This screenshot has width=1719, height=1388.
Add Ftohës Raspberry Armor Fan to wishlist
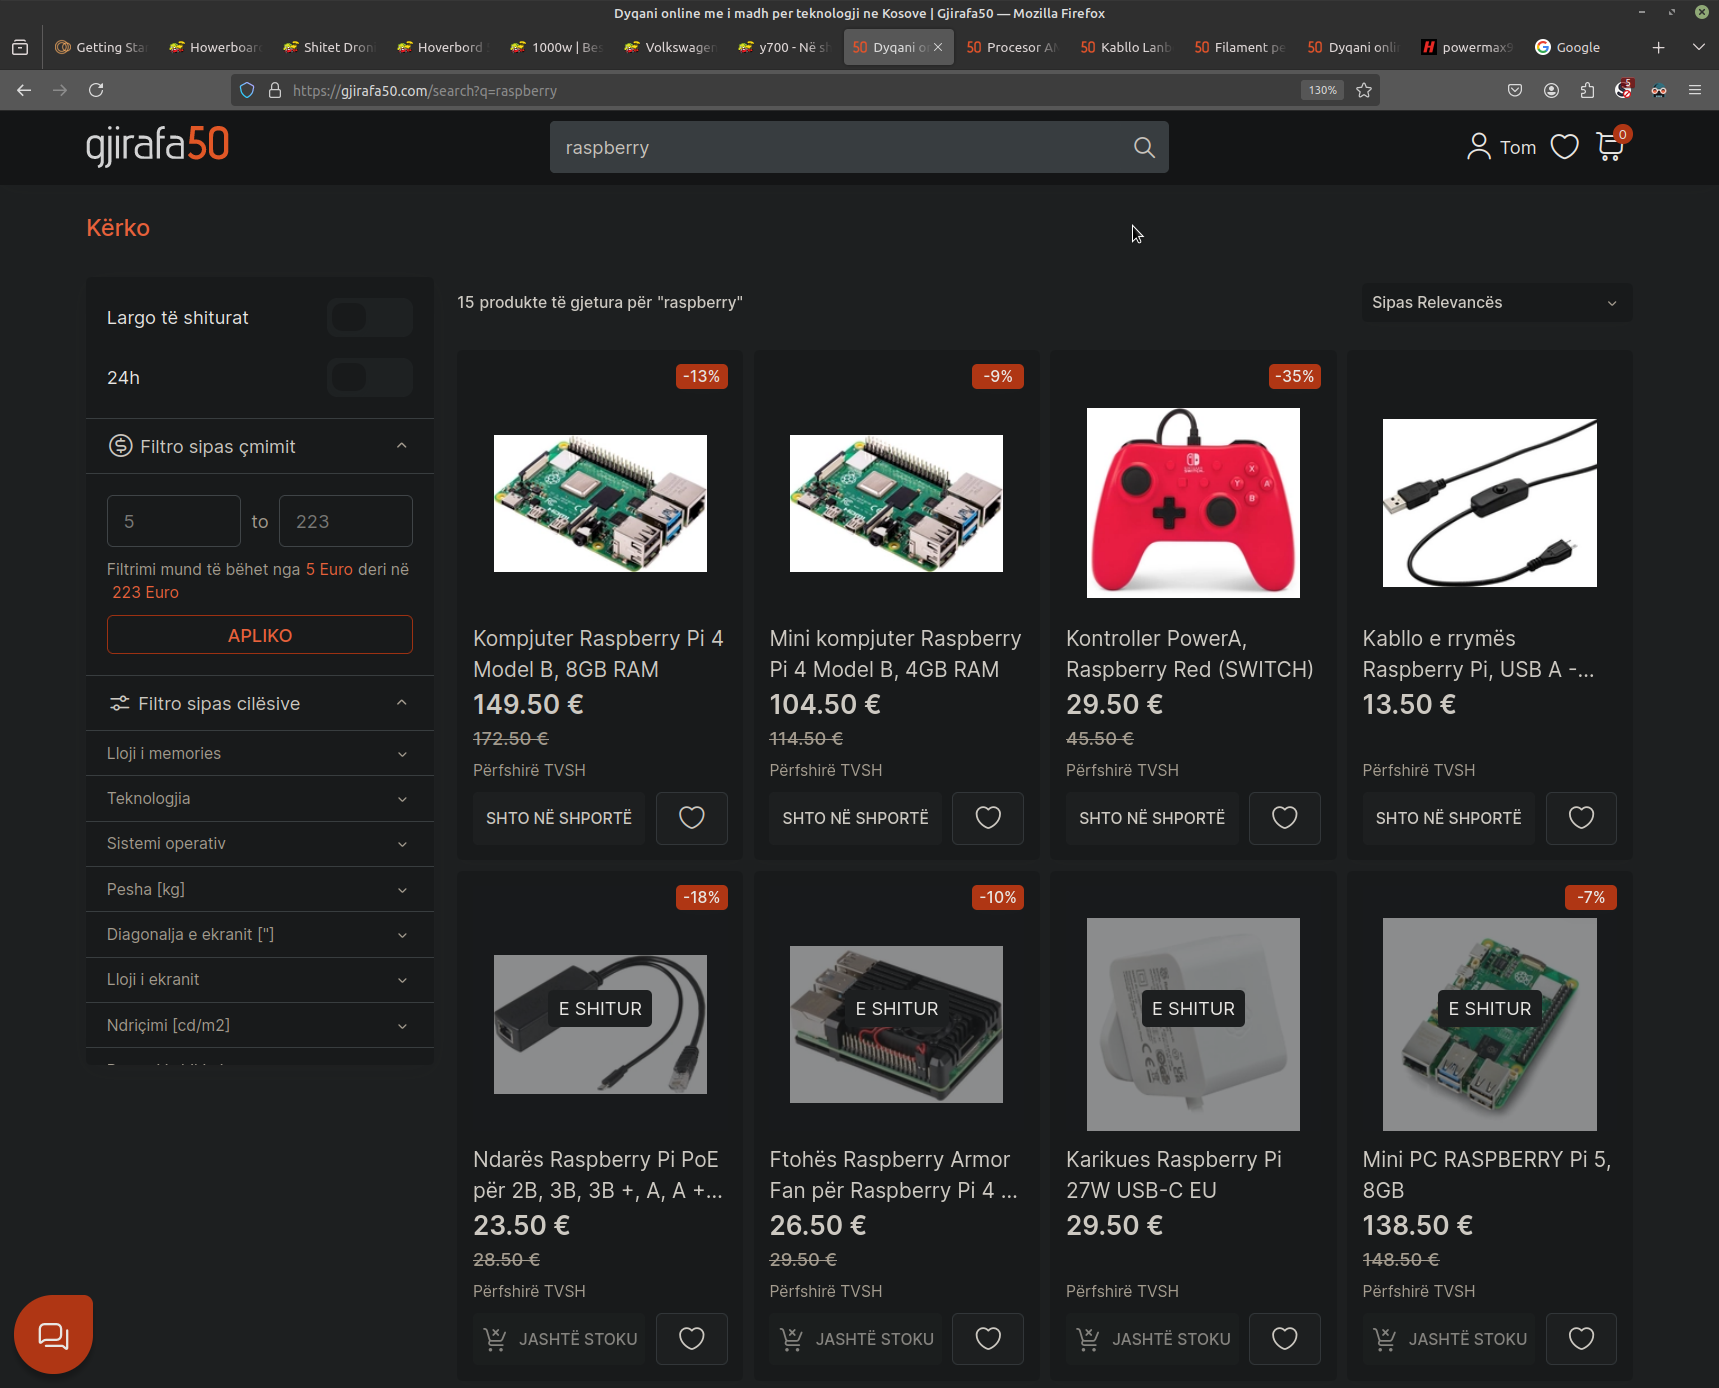(x=988, y=1339)
